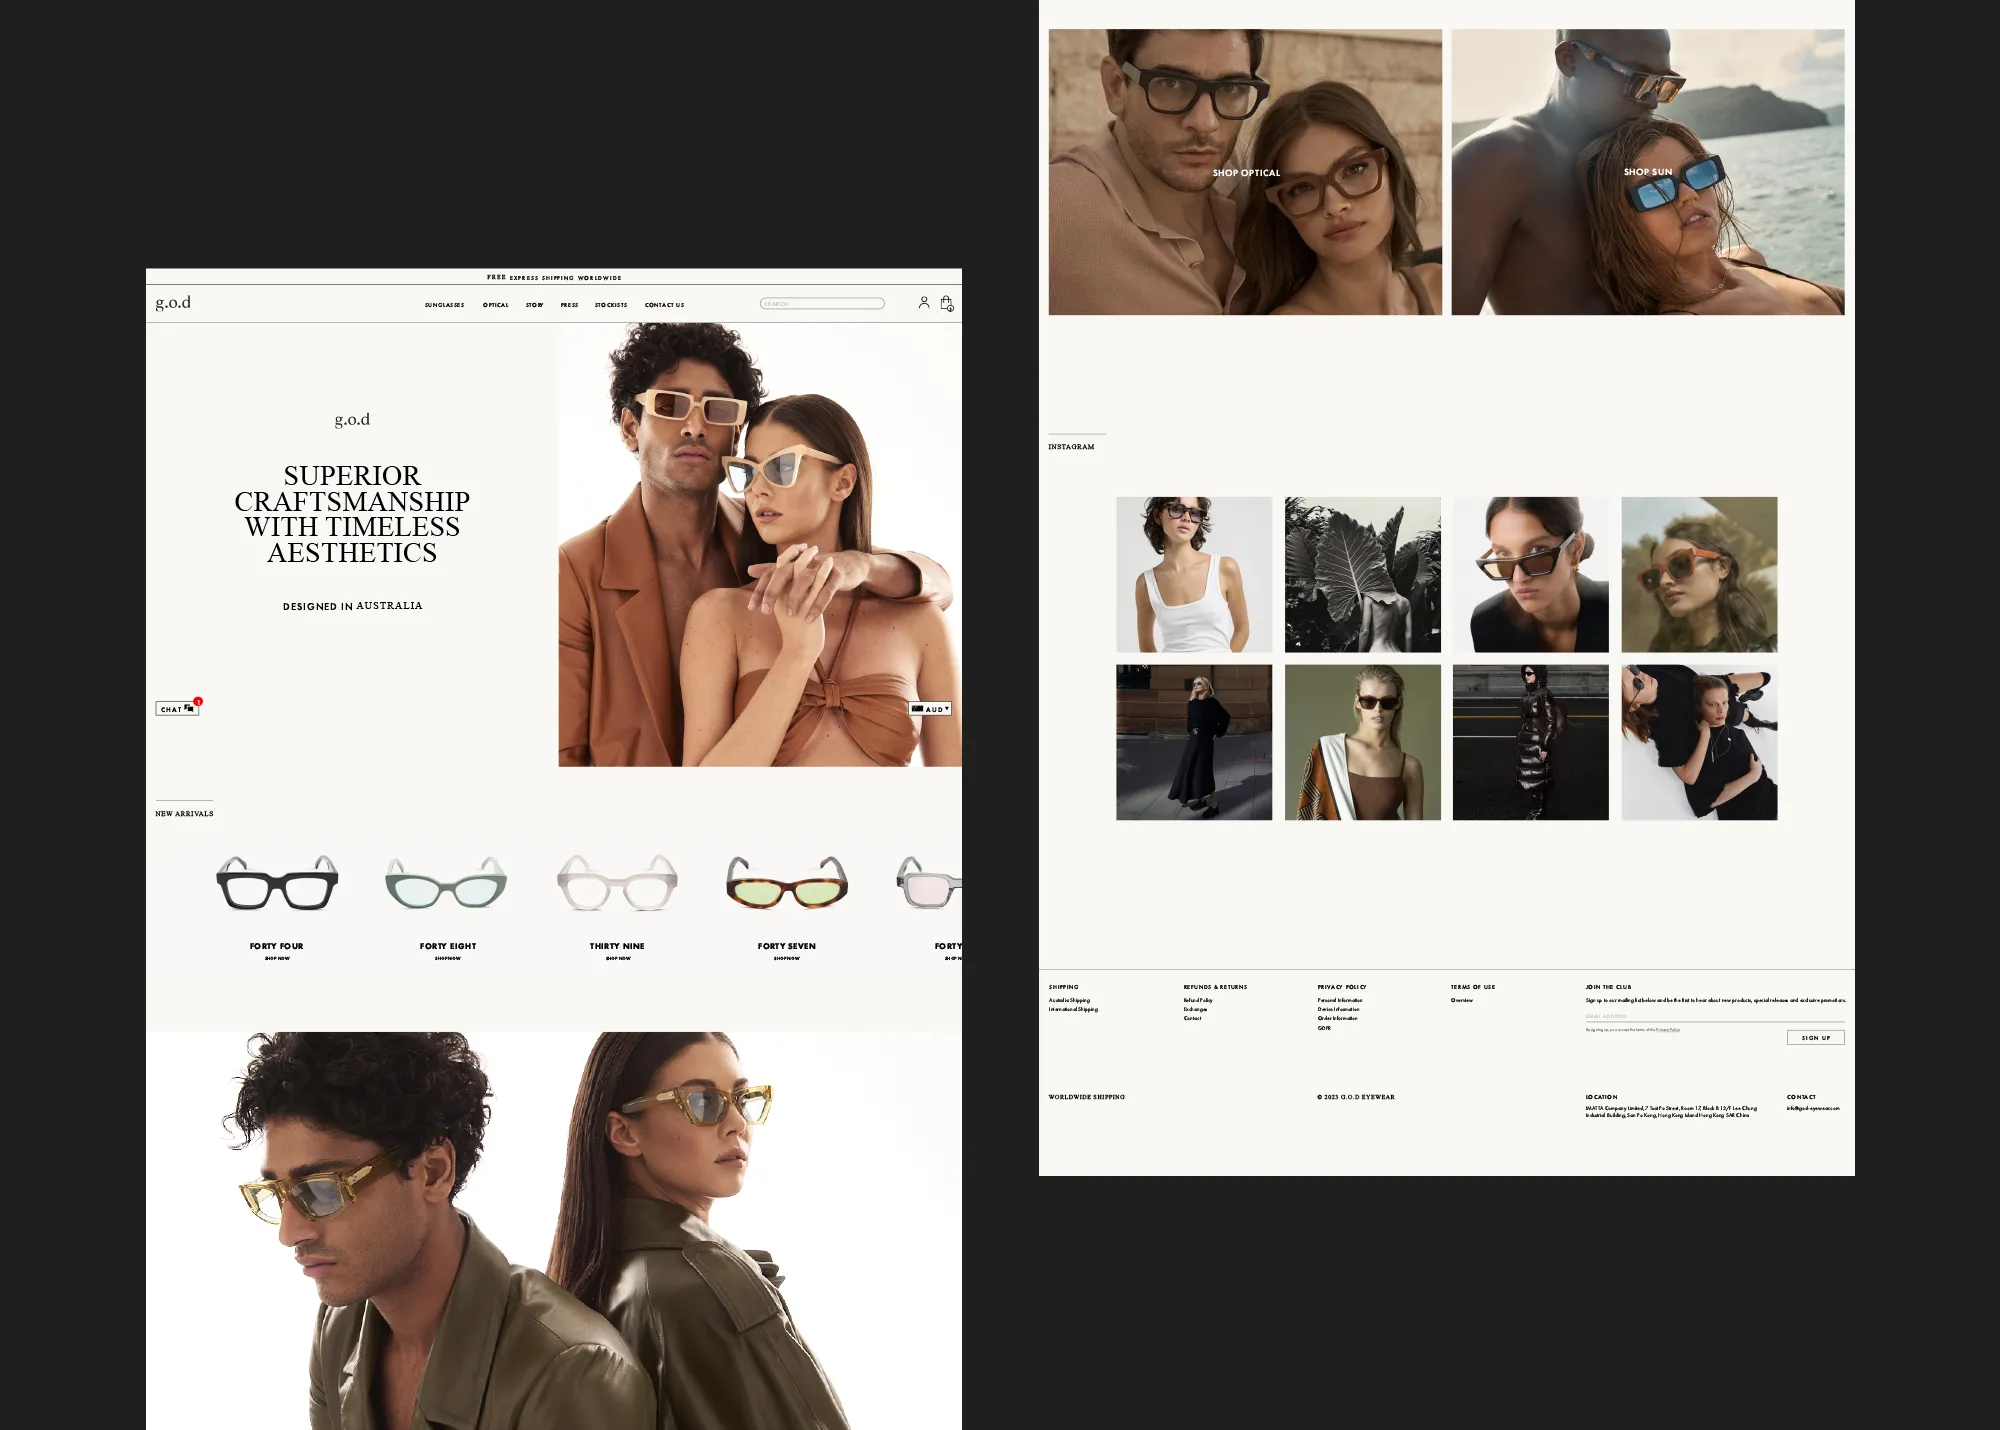Open the Overview link under Terms of Use
This screenshot has height=1430, width=2000.
(1462, 1000)
